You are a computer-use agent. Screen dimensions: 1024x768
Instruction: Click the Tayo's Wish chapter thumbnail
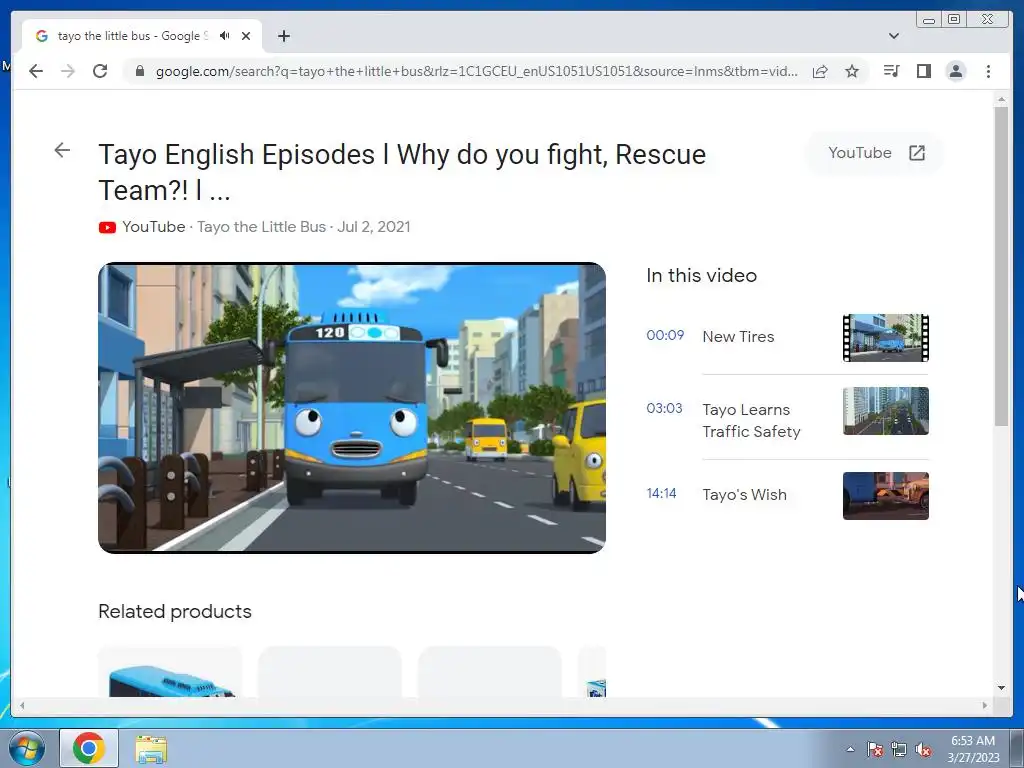pos(886,496)
